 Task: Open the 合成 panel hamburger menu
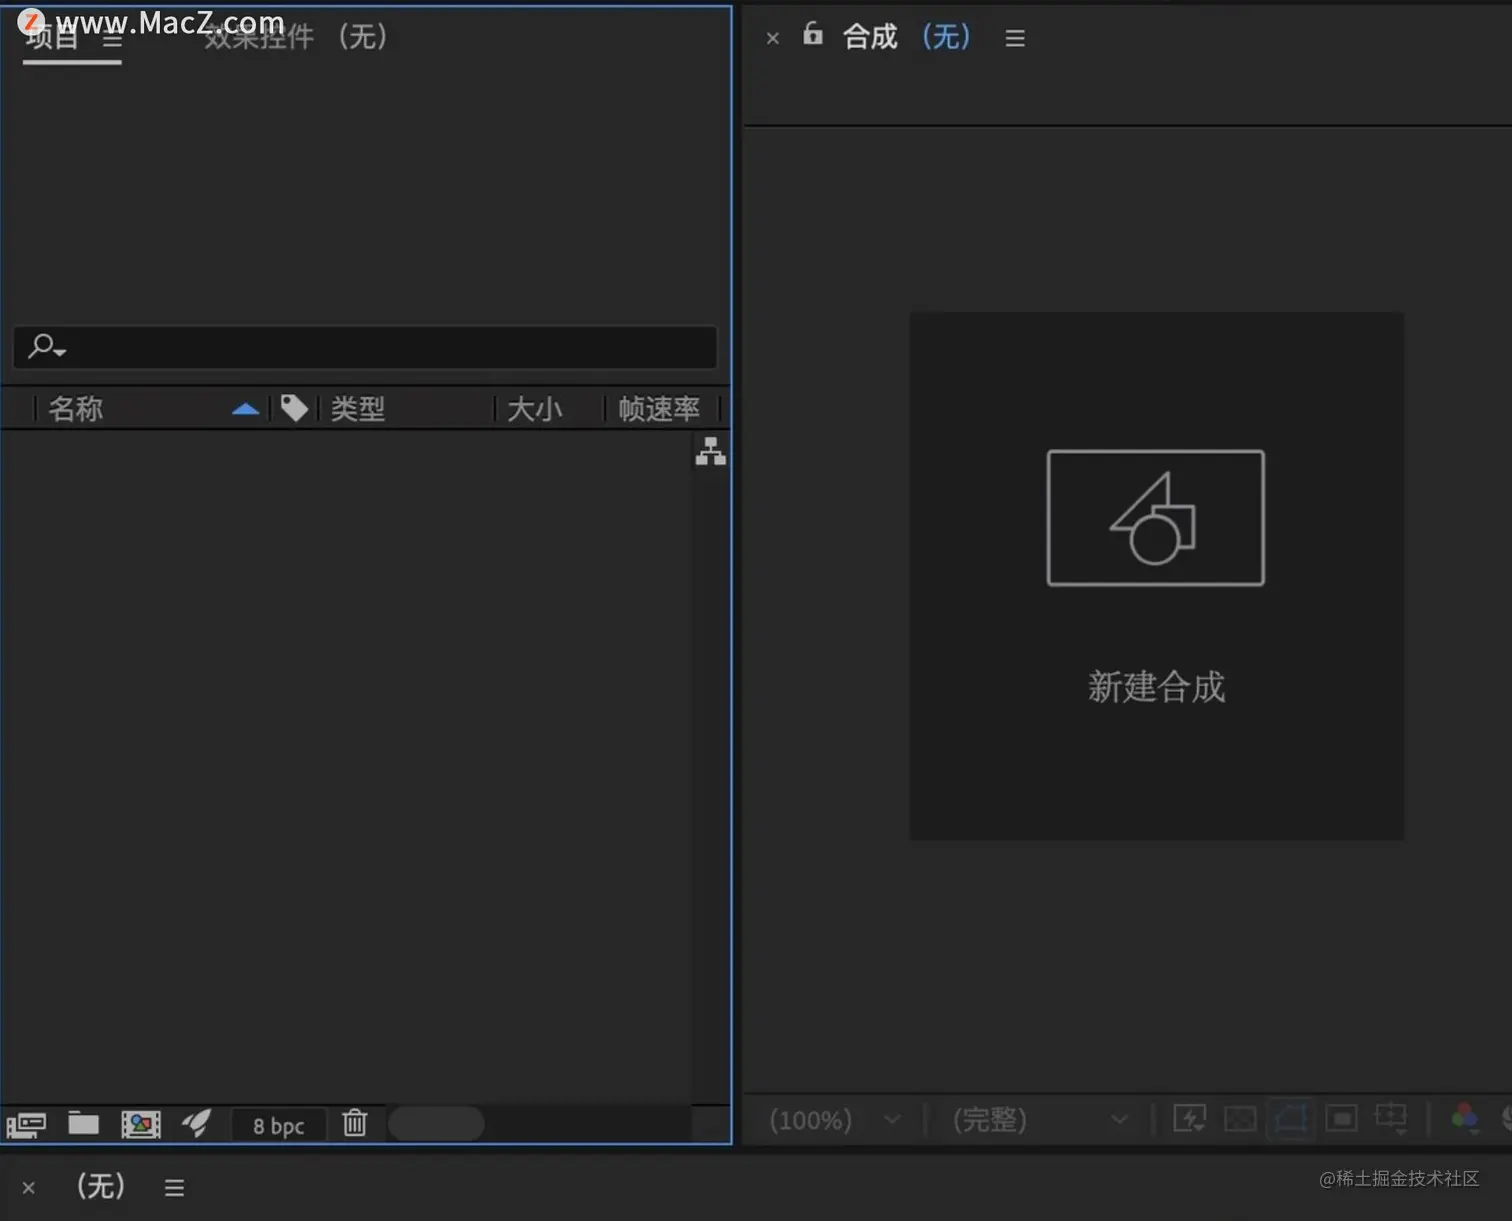1015,38
